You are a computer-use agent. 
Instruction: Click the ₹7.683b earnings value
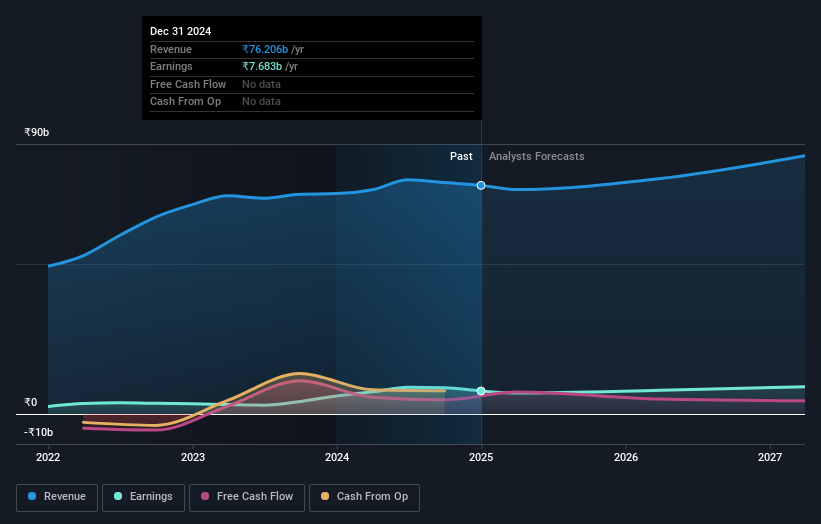pos(262,66)
